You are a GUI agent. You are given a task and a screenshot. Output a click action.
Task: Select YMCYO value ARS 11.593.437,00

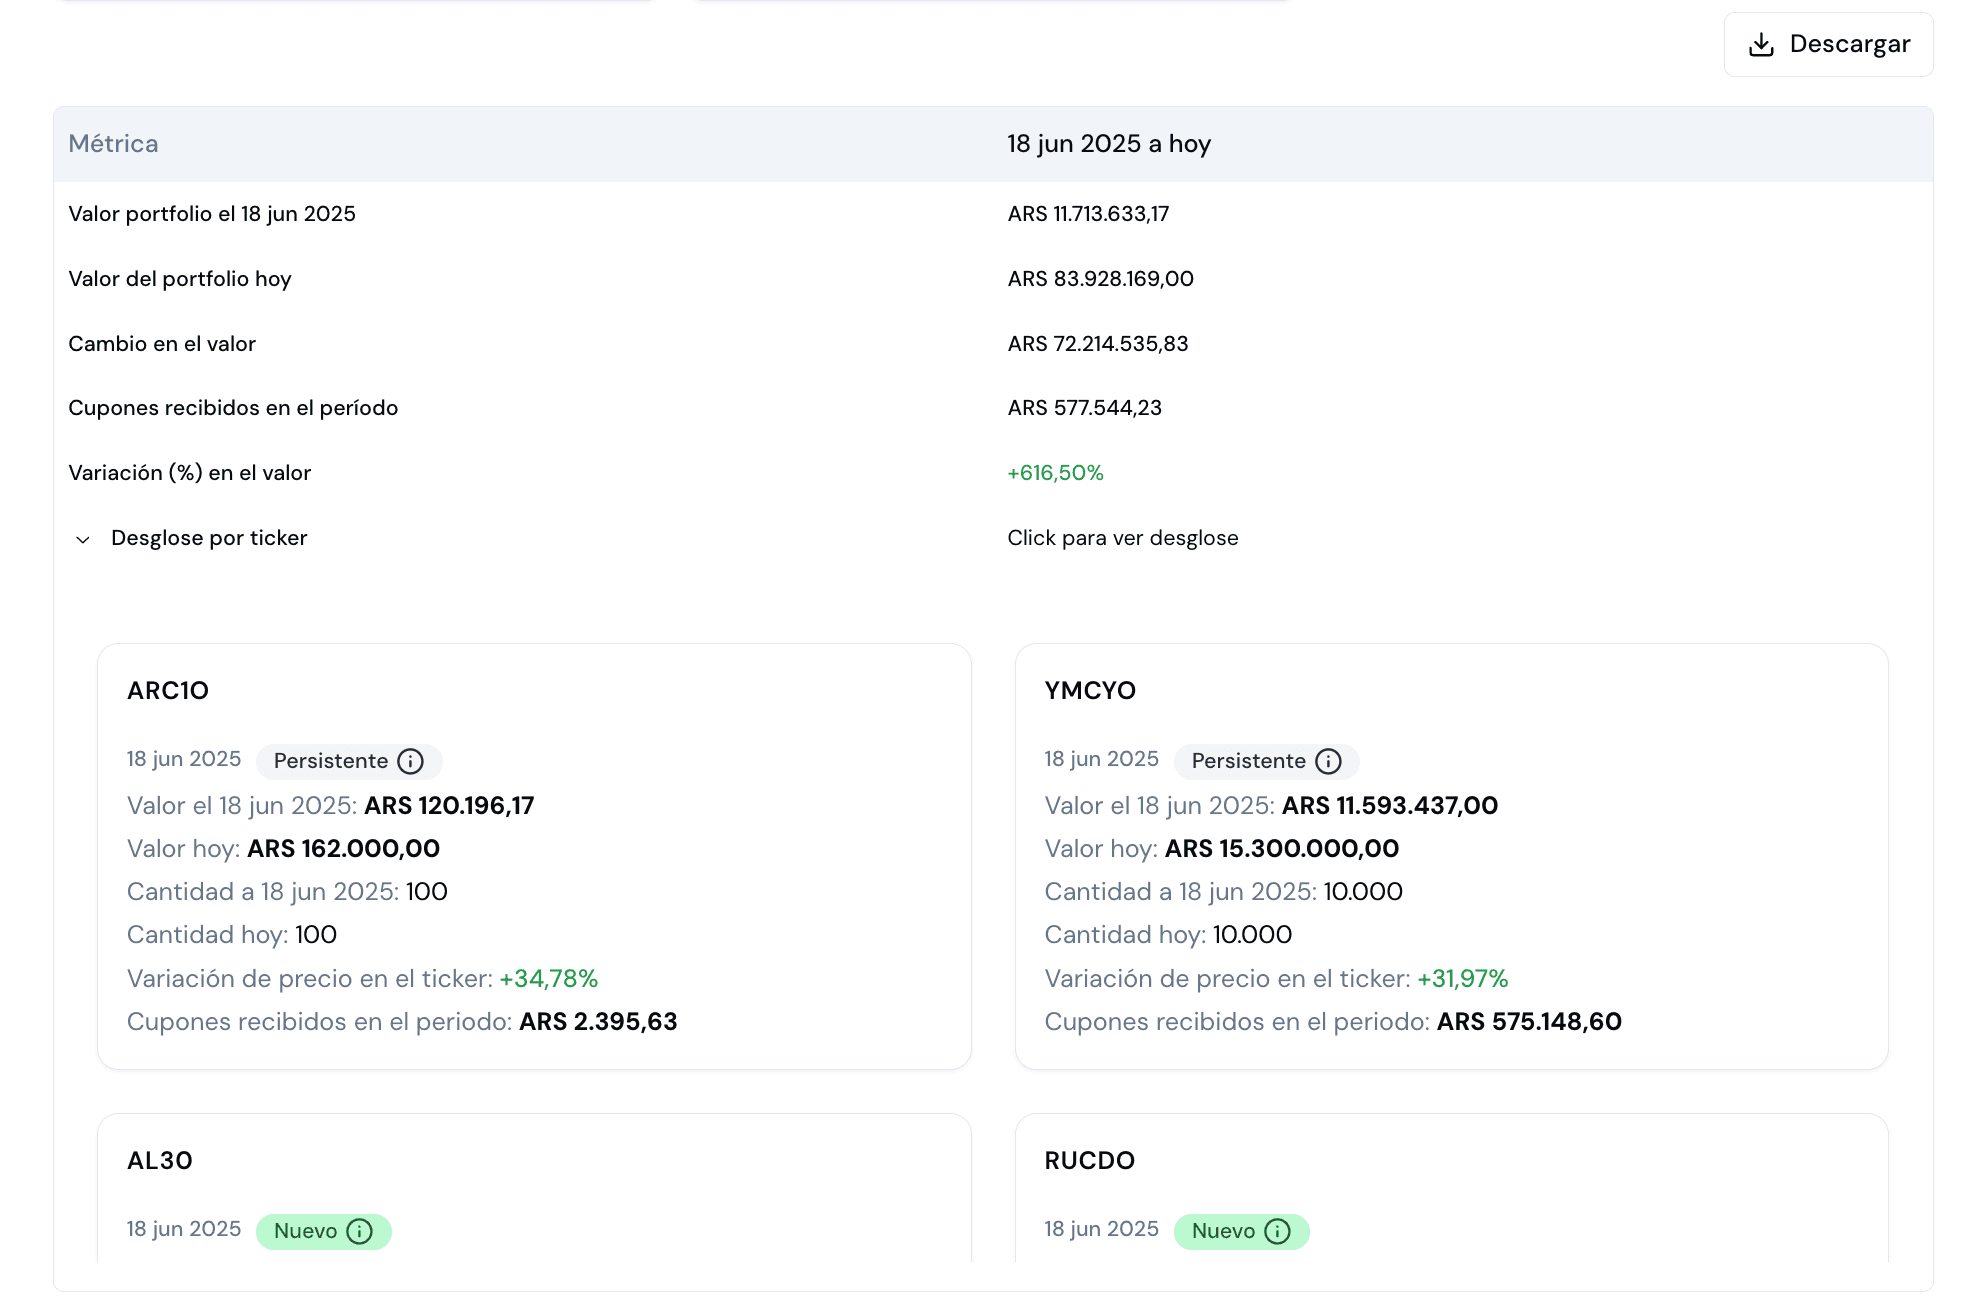pyautogui.click(x=1390, y=806)
